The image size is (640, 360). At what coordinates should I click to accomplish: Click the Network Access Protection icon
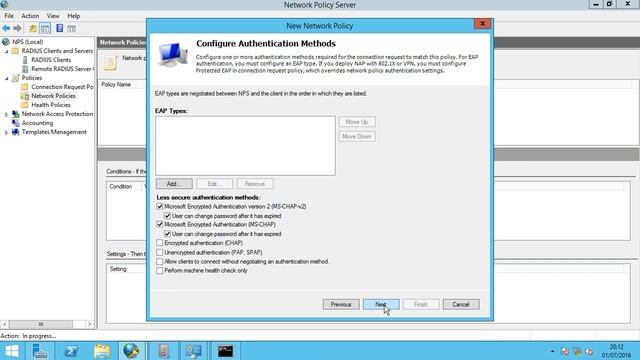pyautogui.click(x=16, y=114)
